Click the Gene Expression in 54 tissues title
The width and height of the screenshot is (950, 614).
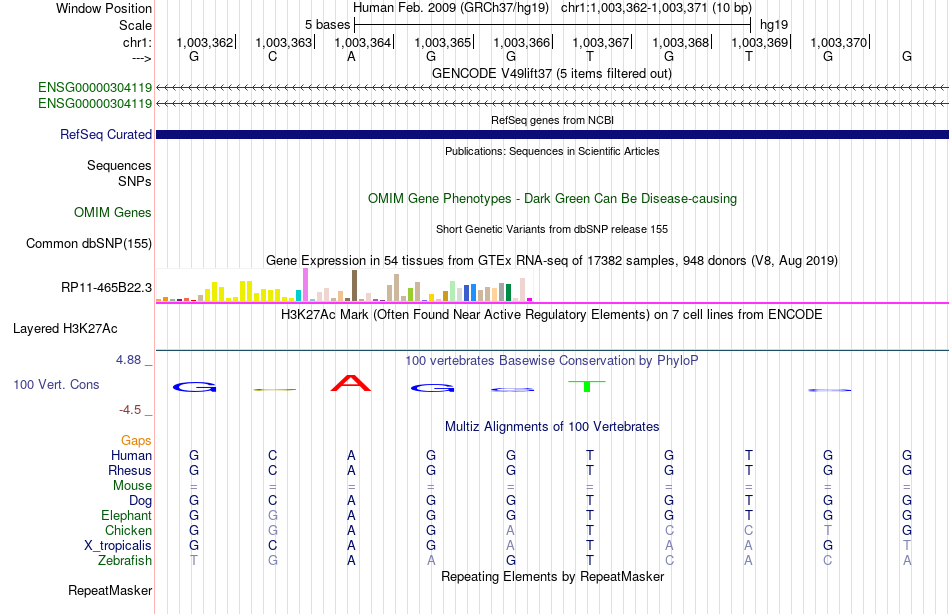pos(552,261)
